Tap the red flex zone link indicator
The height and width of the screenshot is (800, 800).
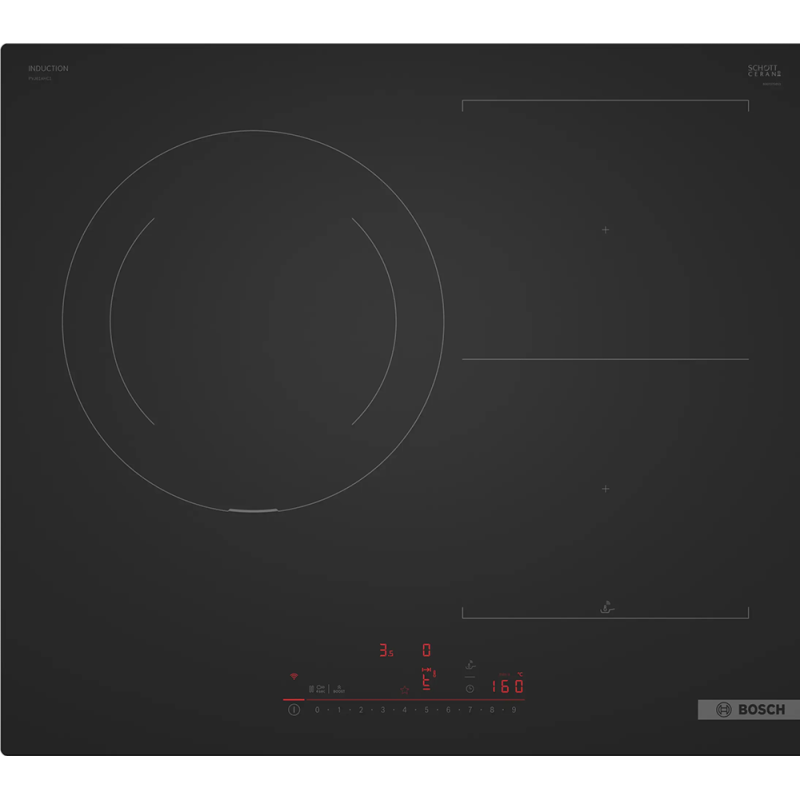[427, 670]
